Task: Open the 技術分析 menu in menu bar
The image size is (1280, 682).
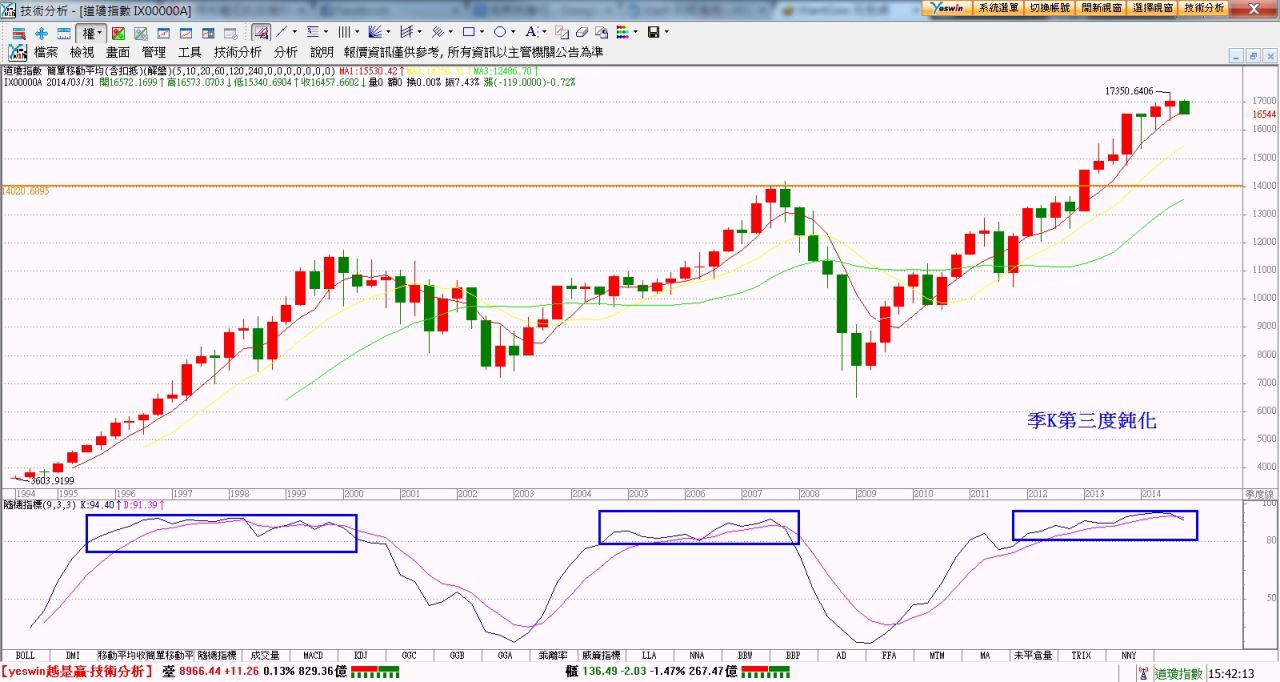Action: click(238, 52)
